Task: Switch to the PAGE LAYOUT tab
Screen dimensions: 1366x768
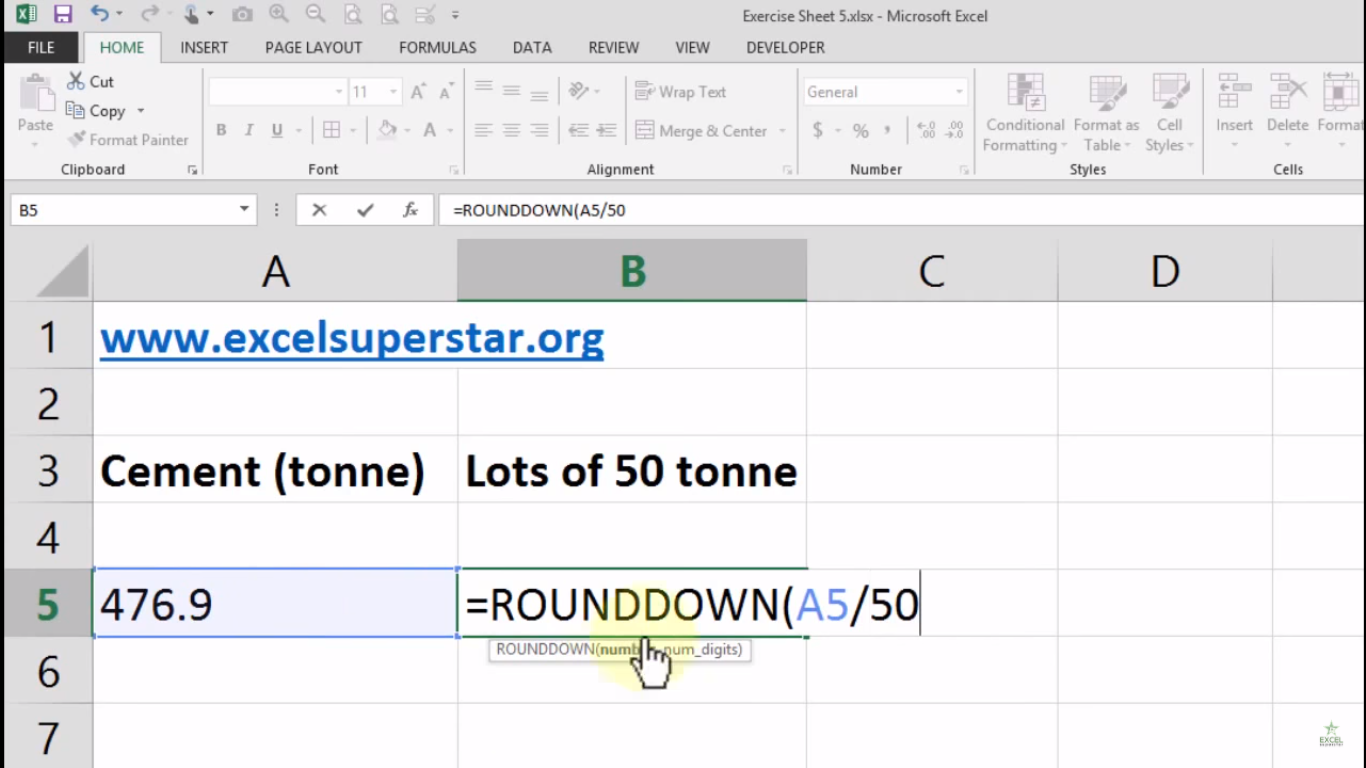Action: [313, 47]
